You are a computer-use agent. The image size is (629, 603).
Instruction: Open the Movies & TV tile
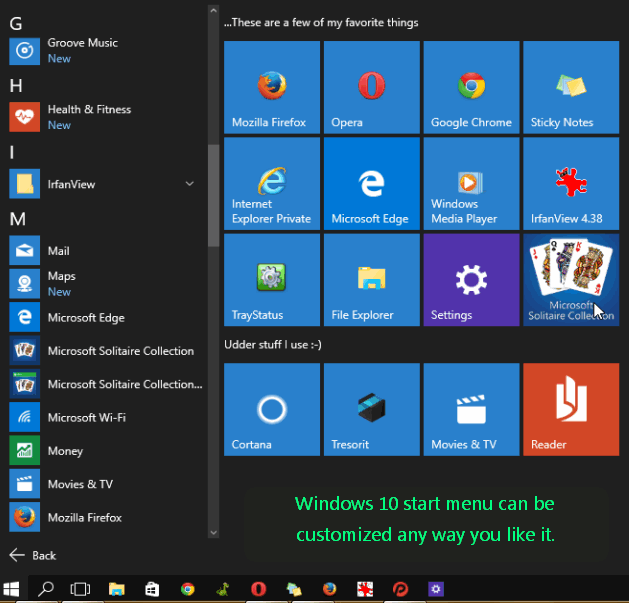[471, 410]
